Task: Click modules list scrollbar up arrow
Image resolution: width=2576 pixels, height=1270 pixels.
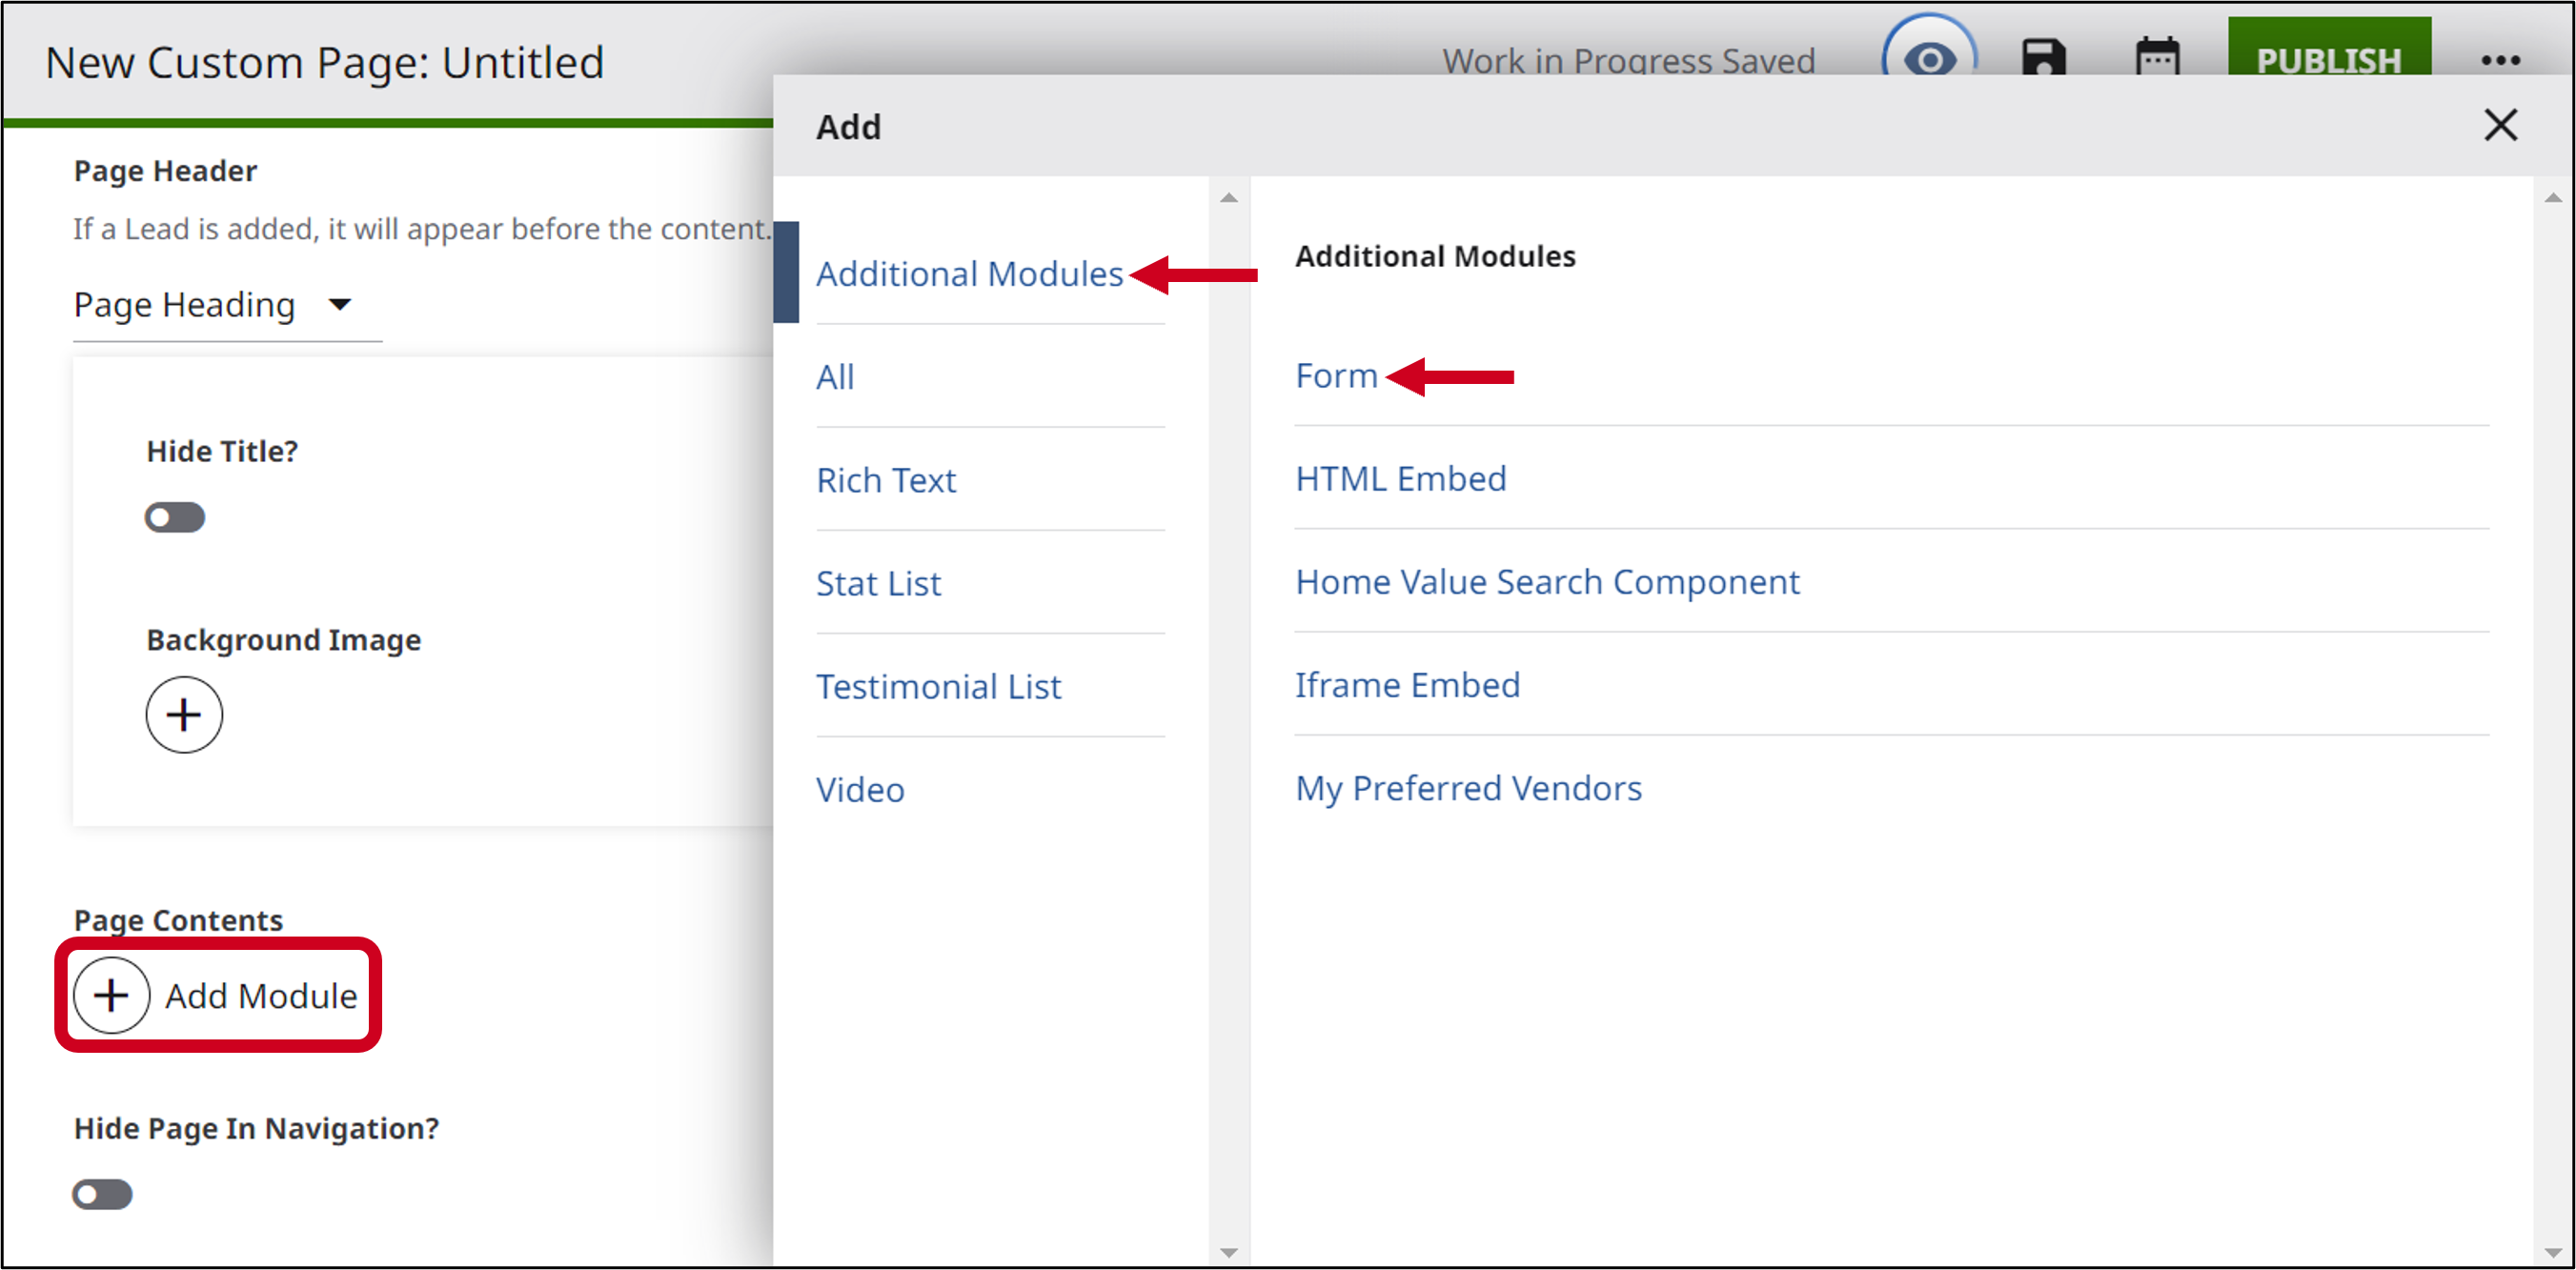Action: click(x=2553, y=197)
